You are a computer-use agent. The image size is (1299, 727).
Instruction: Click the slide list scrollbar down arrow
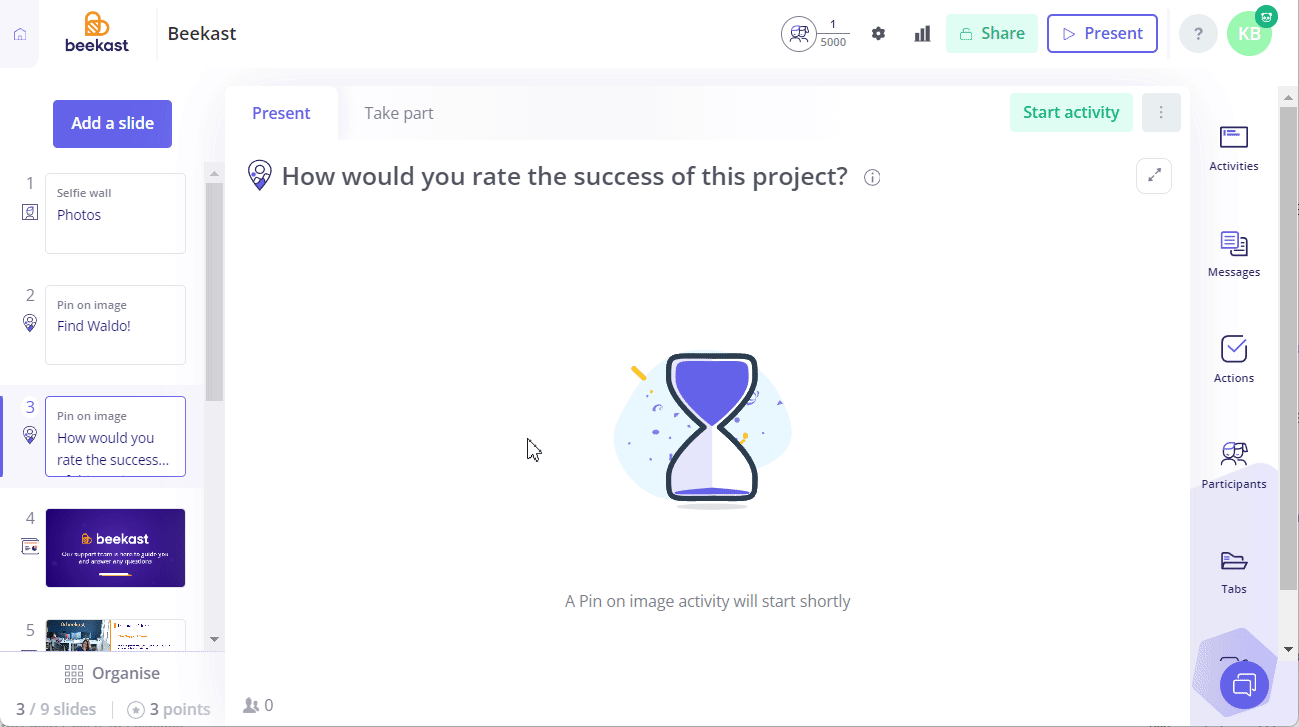[x=214, y=639]
